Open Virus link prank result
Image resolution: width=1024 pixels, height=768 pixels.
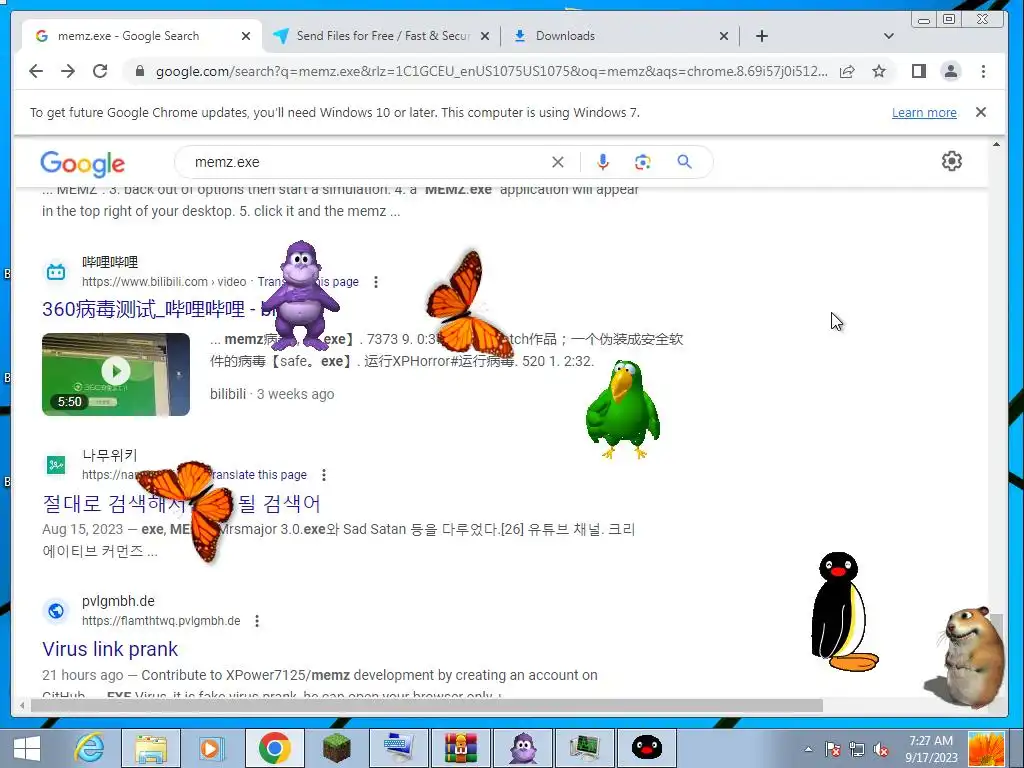(x=110, y=649)
